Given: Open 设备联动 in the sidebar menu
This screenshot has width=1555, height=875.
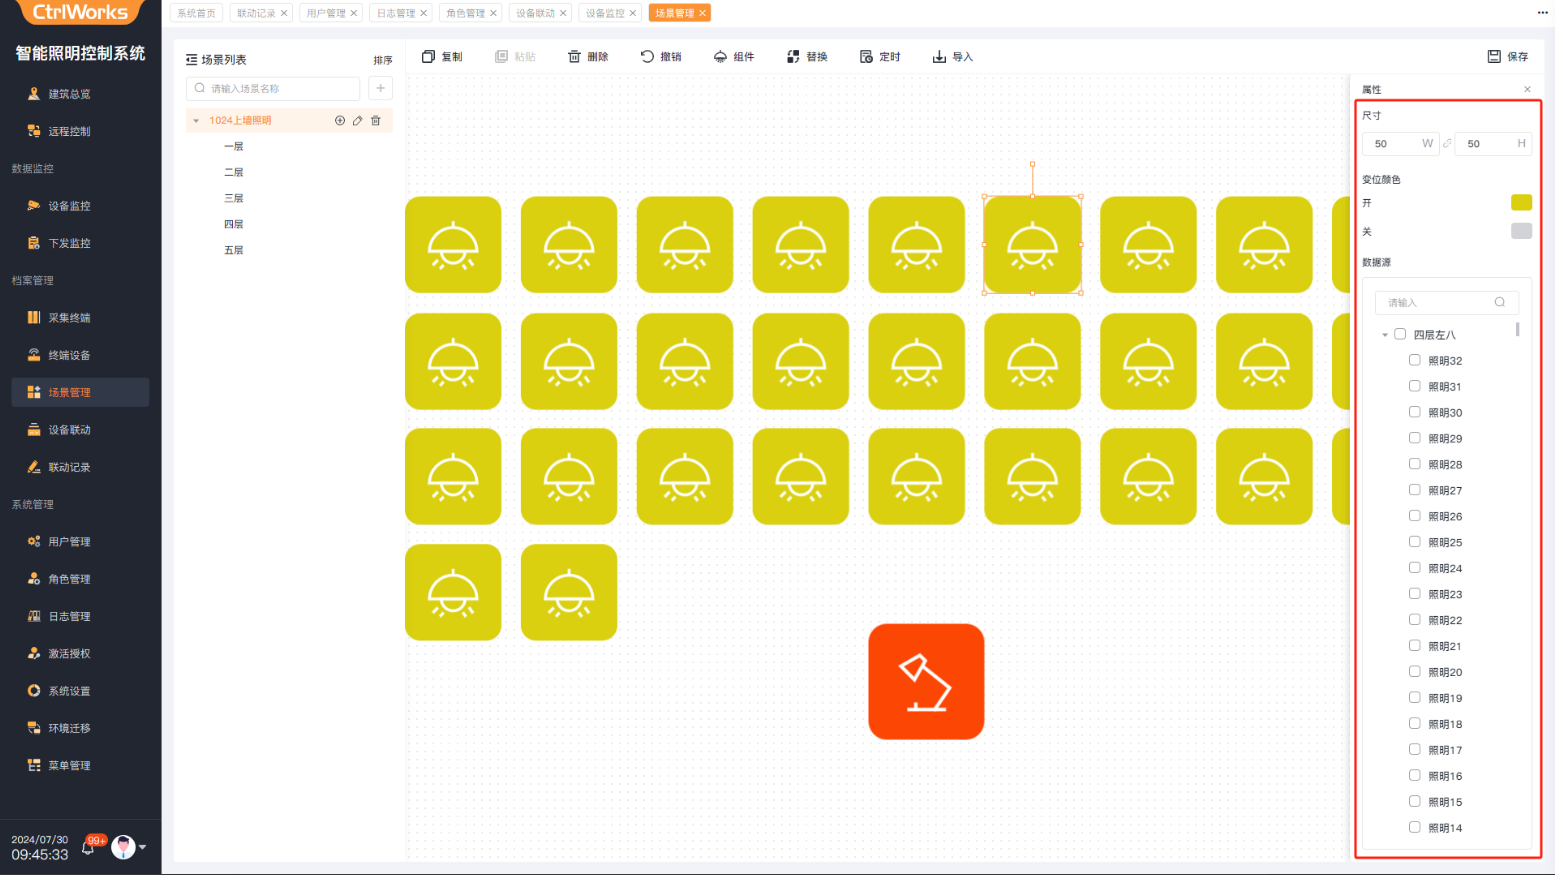Looking at the screenshot, I should point(69,430).
